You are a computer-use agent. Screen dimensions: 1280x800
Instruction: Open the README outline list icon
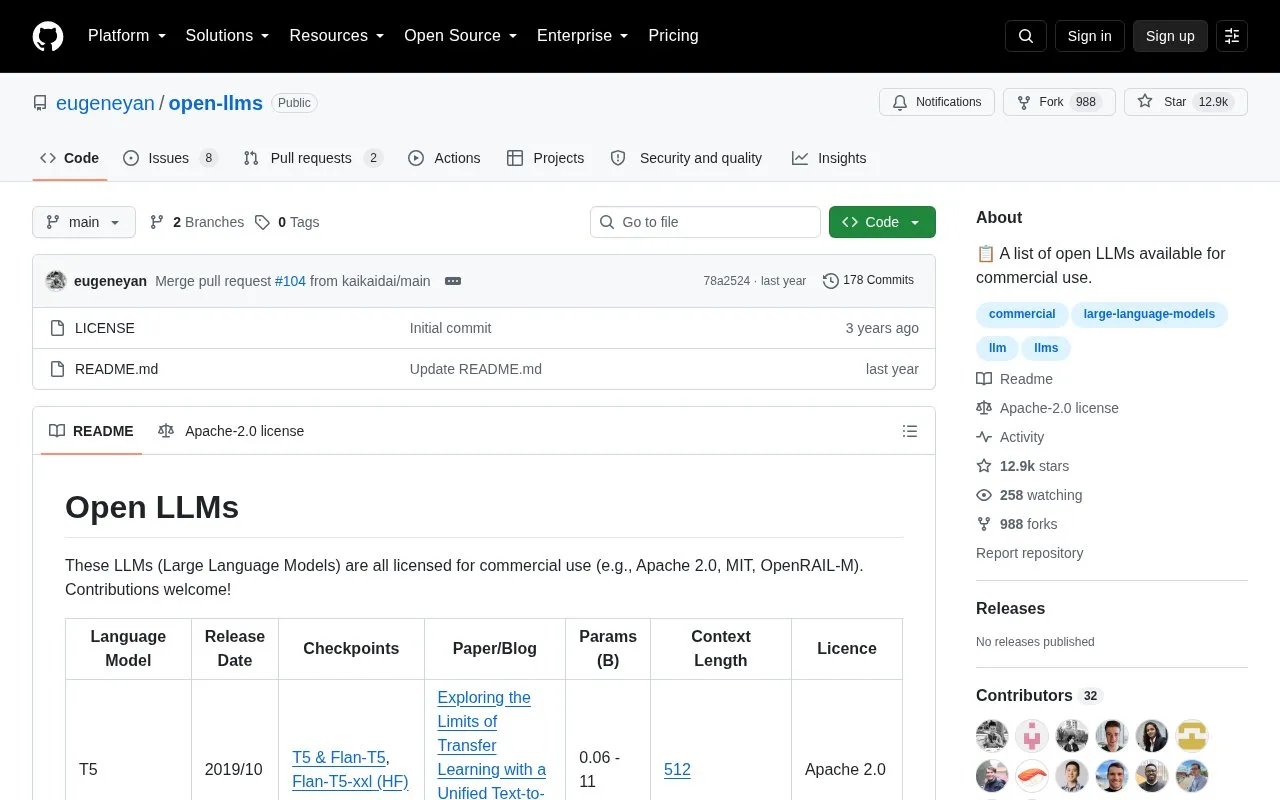[910, 431]
